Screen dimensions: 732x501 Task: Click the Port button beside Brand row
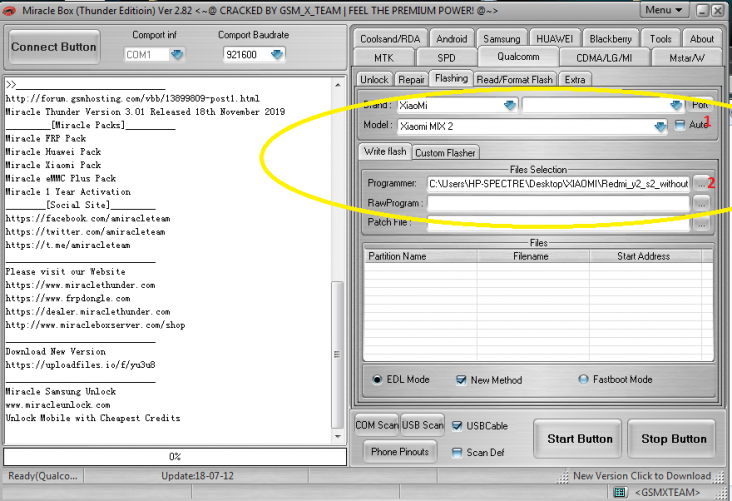click(x=700, y=105)
